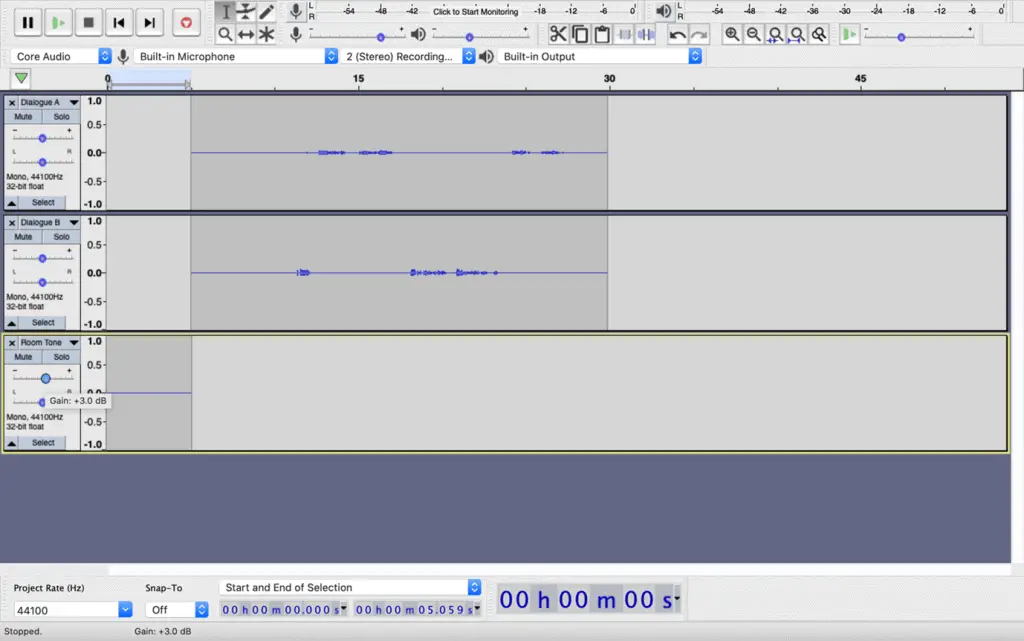Click the Paste clipboard icon

[602, 34]
